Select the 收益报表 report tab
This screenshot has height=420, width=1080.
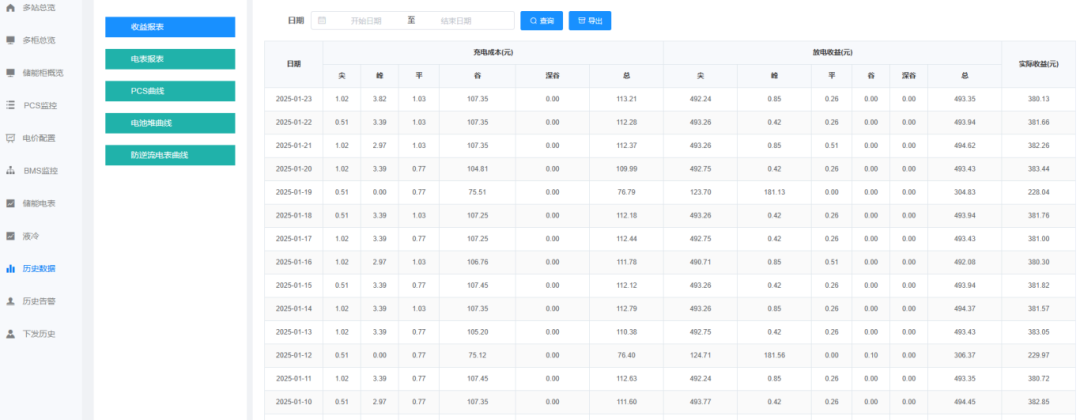click(170, 27)
